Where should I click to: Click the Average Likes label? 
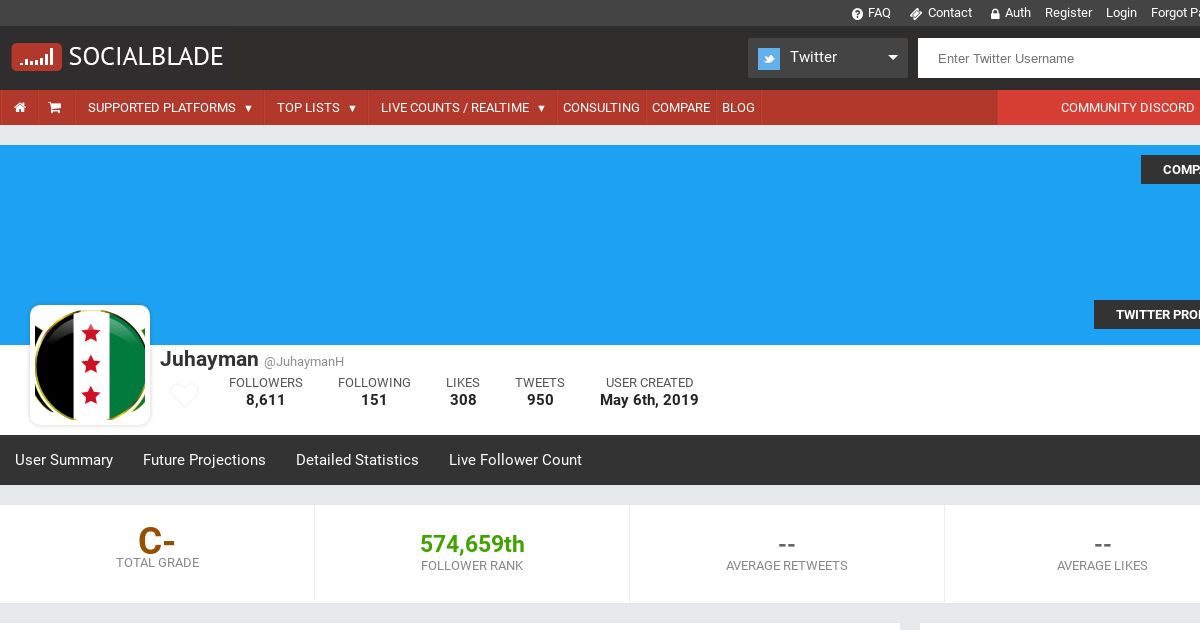pyautogui.click(x=1102, y=566)
